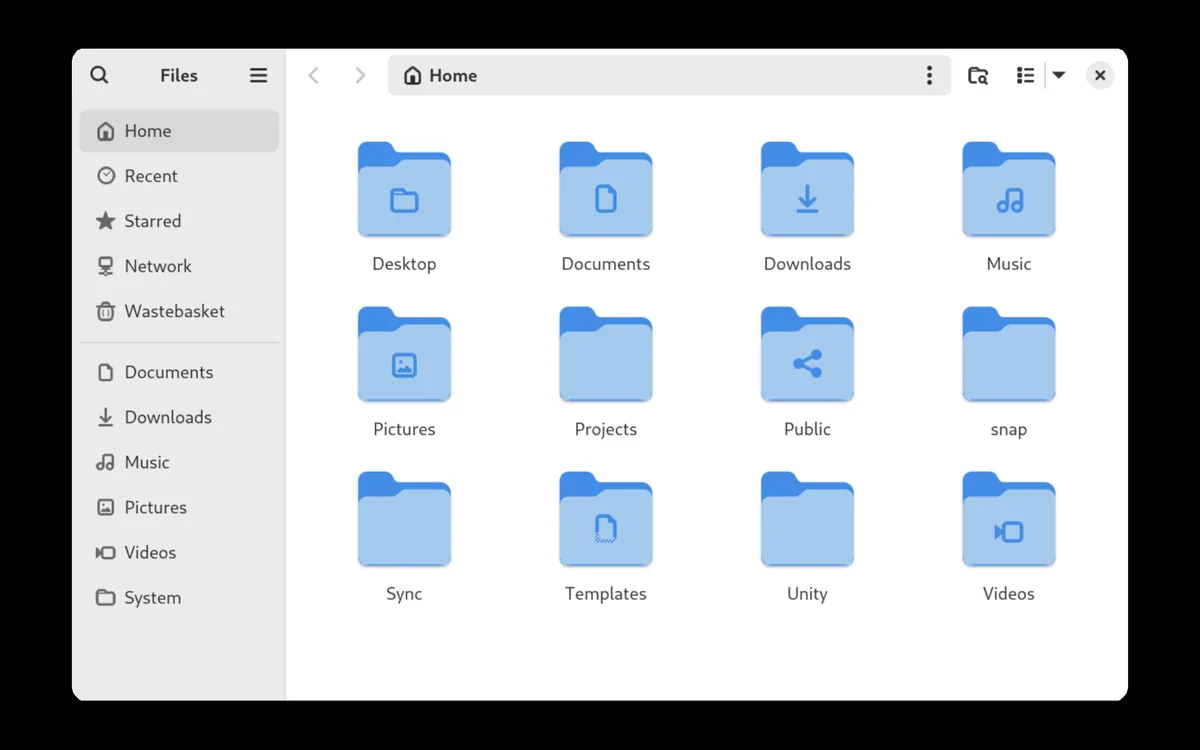Click the search folder icon in toolbar
Viewport: 1200px width, 750px height.
978,75
